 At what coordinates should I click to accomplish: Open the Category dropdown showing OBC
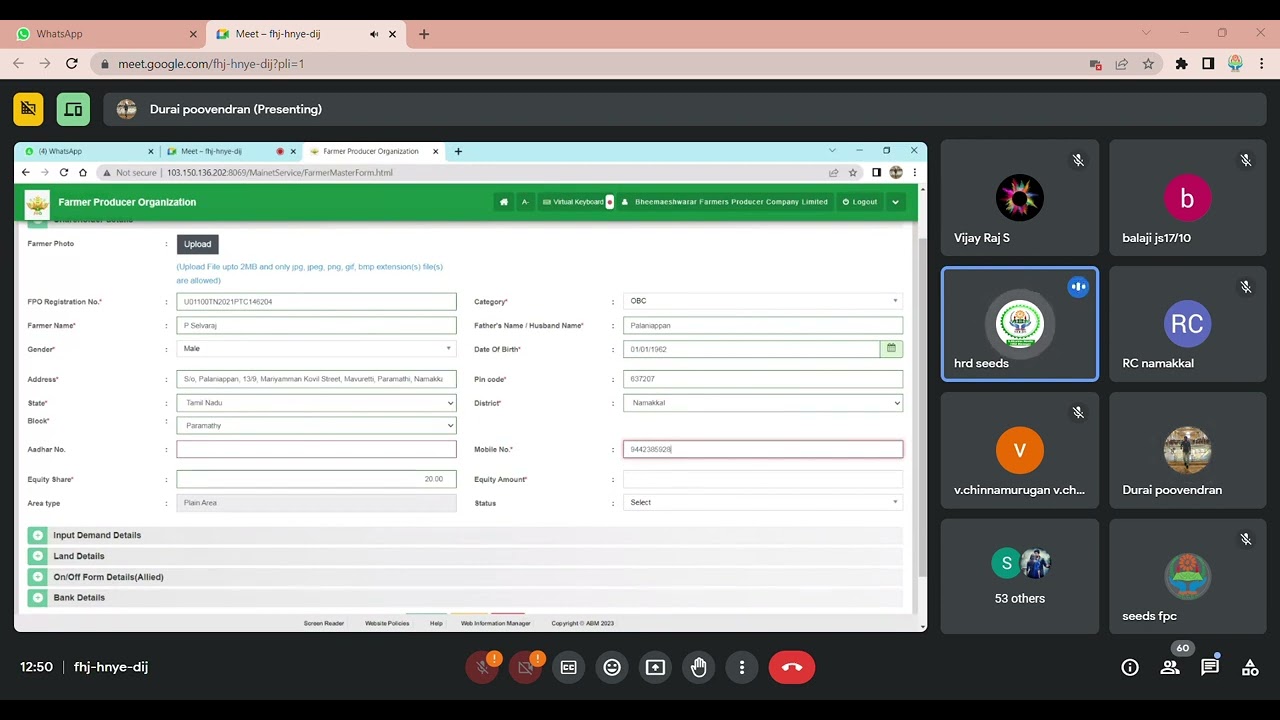click(763, 301)
